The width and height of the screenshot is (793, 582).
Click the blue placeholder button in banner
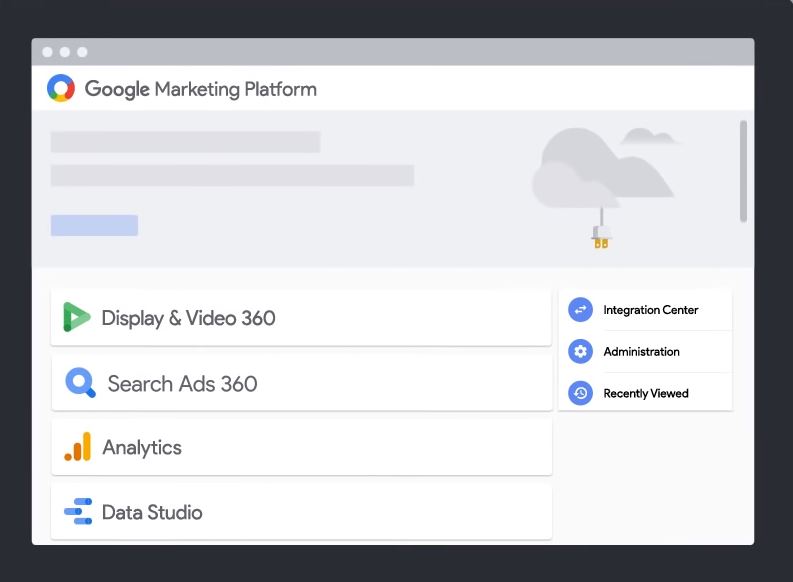[94, 225]
